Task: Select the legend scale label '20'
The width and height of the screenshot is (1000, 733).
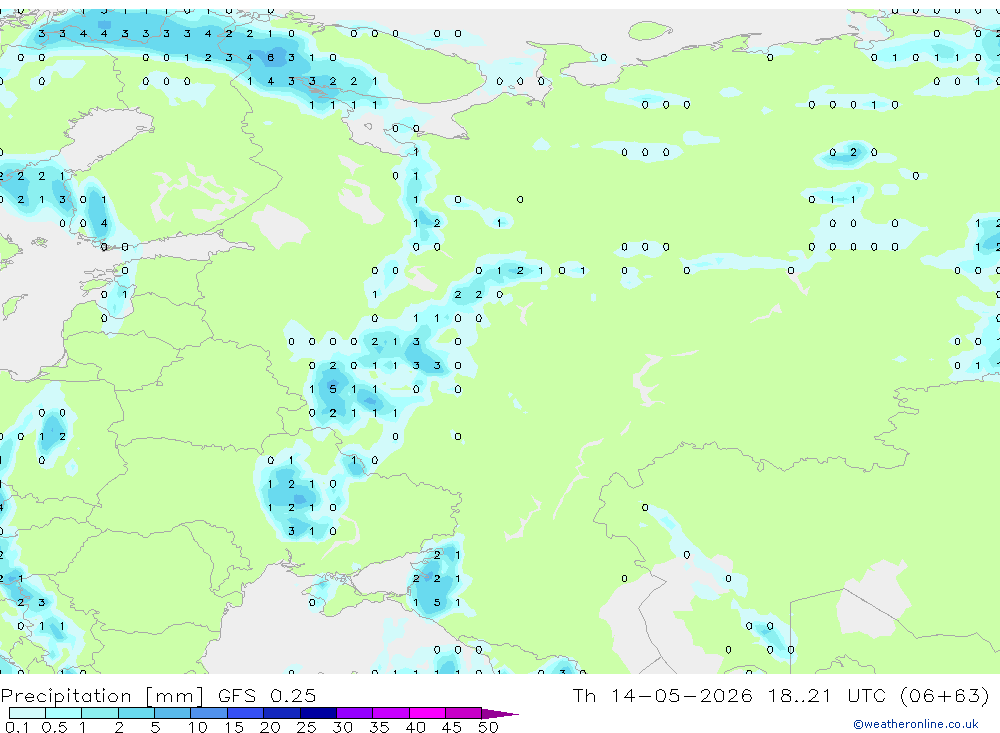Action: [x=270, y=727]
